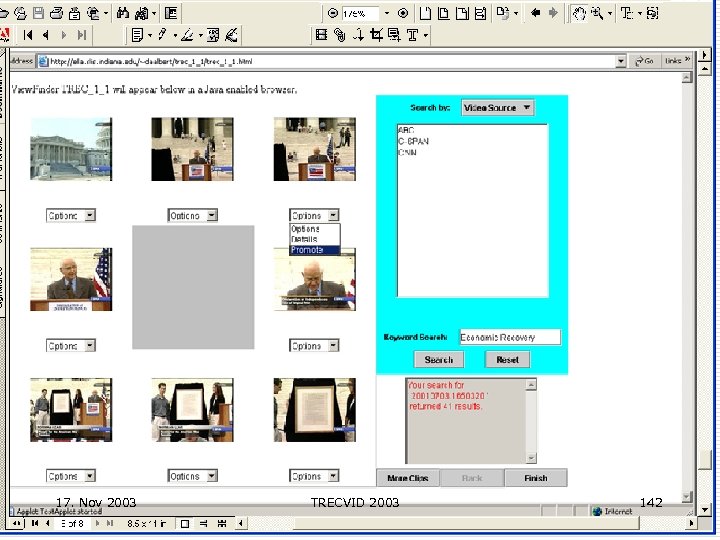Select the Fit in Window page icon
Image resolution: width=720 pixels, height=540 pixels.
444,13
